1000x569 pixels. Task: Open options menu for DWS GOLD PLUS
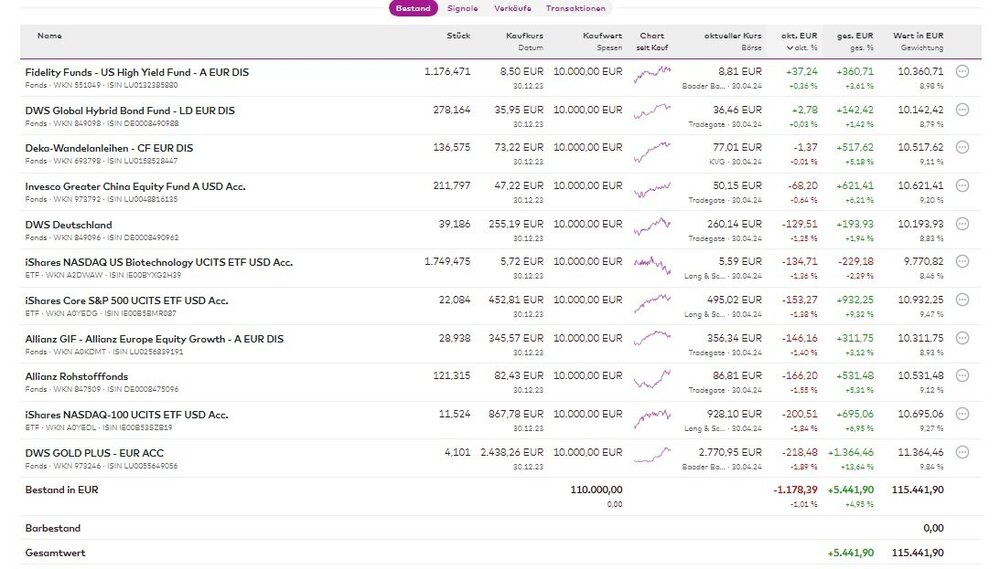[x=962, y=453]
